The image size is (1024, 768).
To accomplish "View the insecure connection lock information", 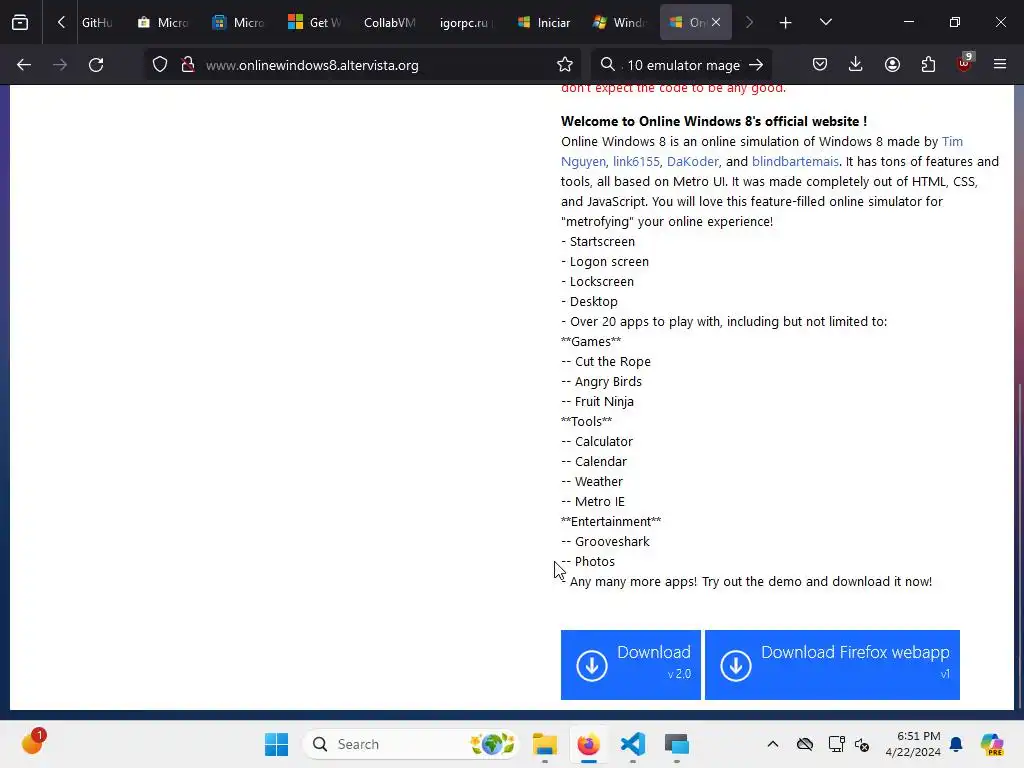I will point(187,65).
